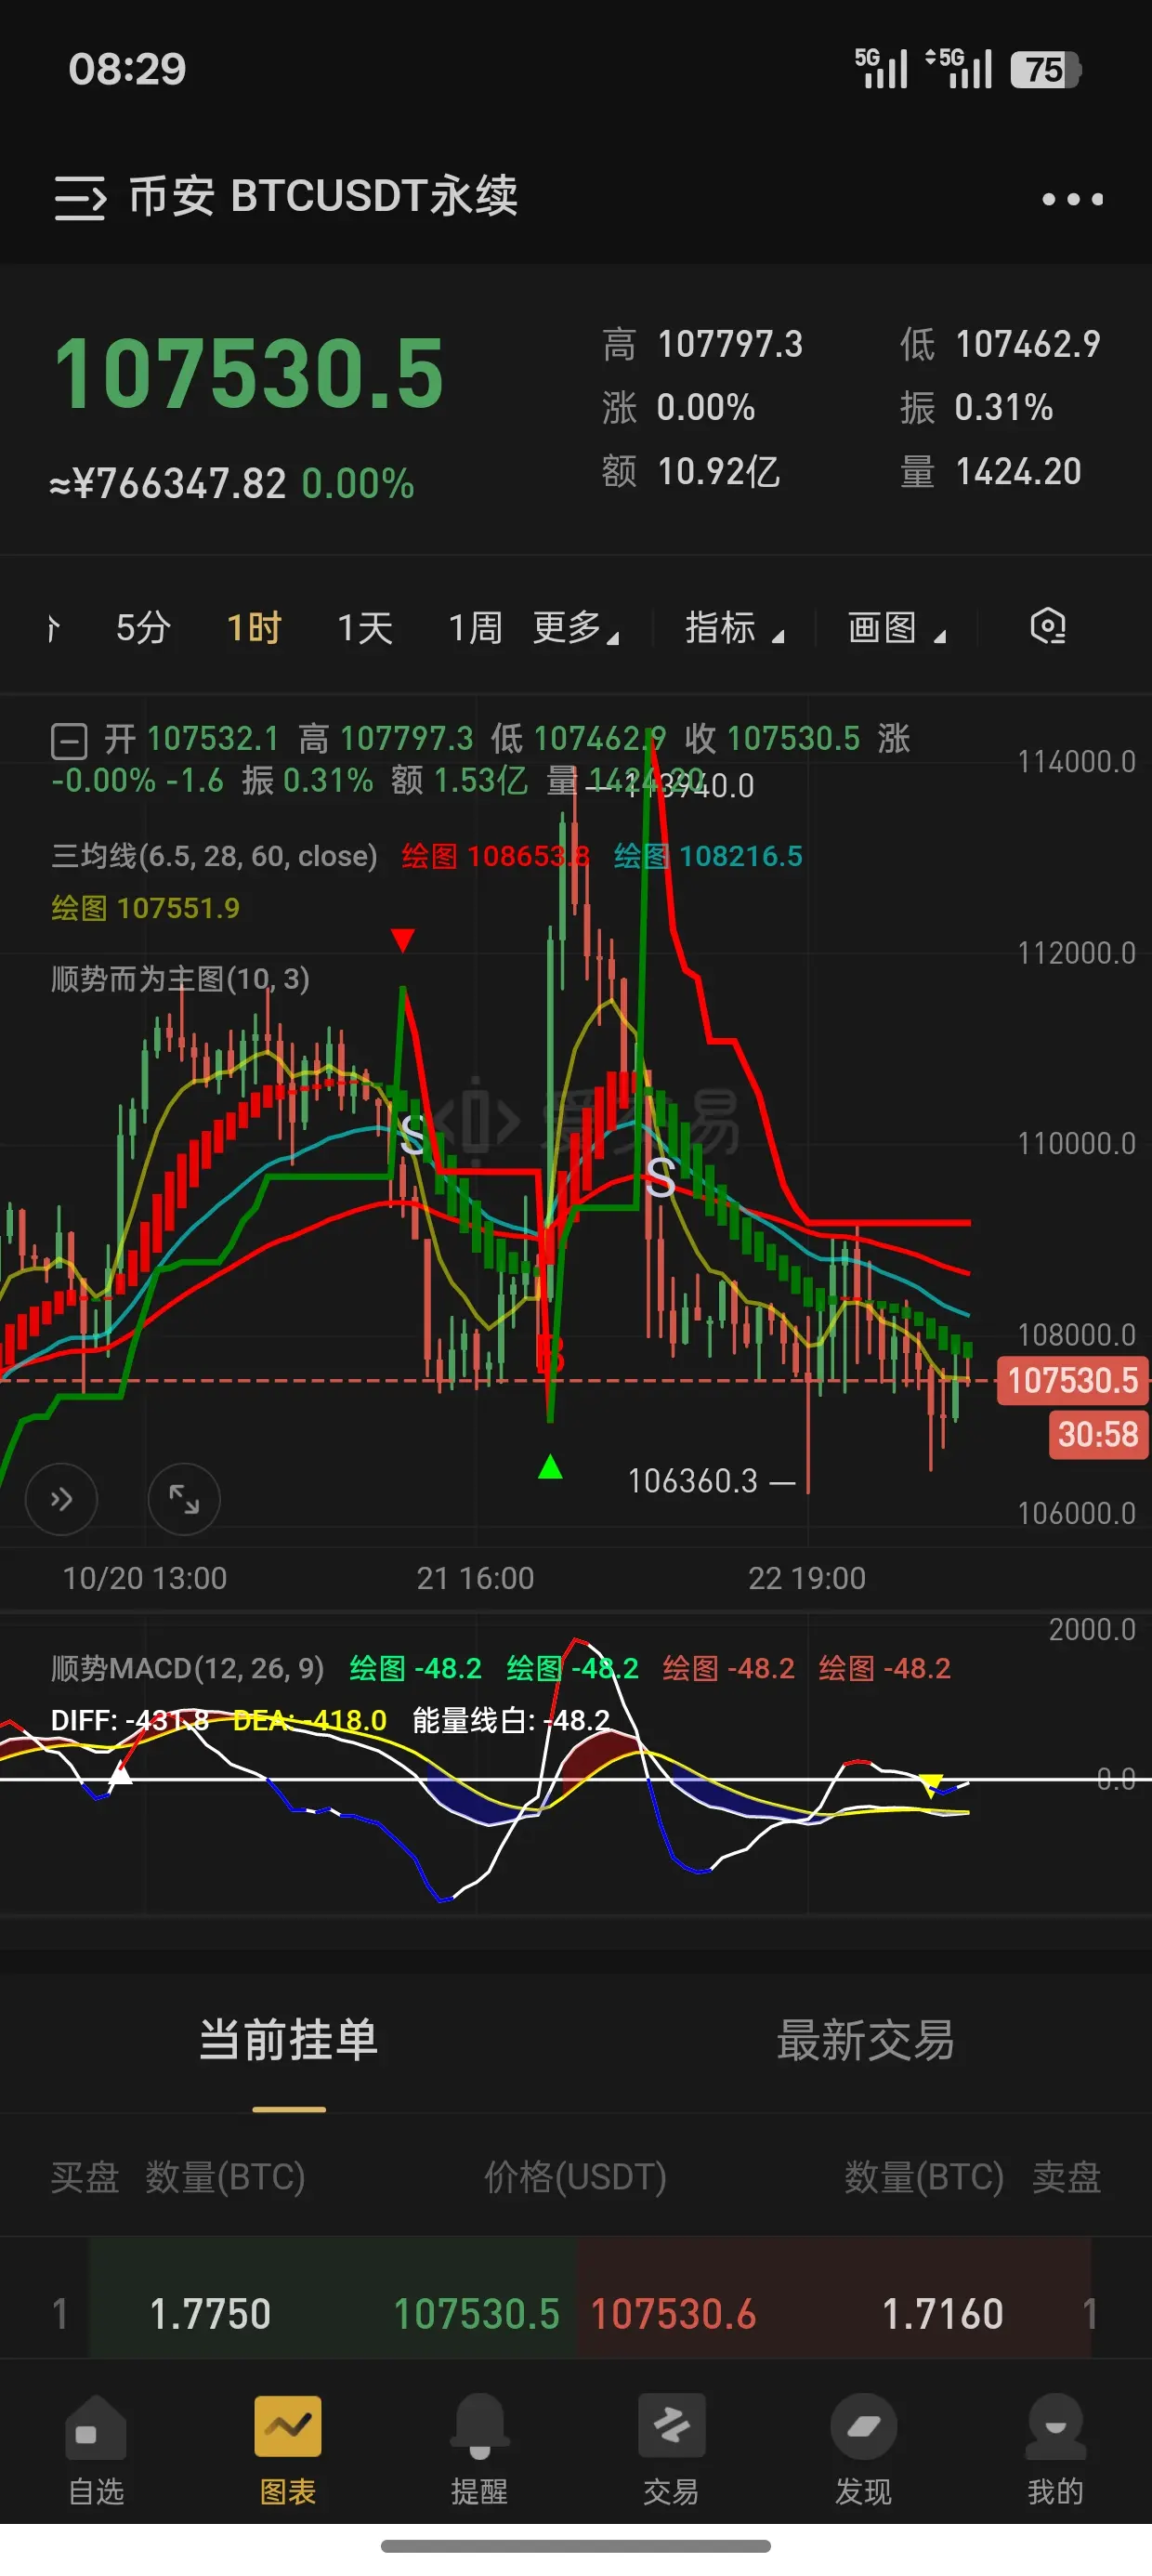Viewport: 1152px width, 2576px height.
Task: Tap the volume 量 1424.20
Action: coord(991,471)
